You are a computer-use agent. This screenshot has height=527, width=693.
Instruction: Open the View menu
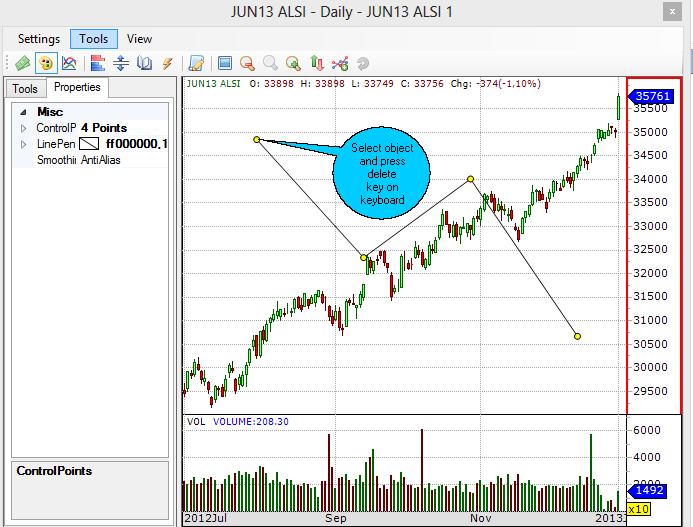140,39
